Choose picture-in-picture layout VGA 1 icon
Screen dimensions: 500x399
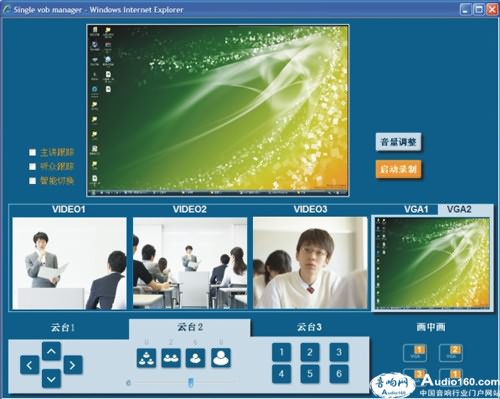[x=415, y=353]
